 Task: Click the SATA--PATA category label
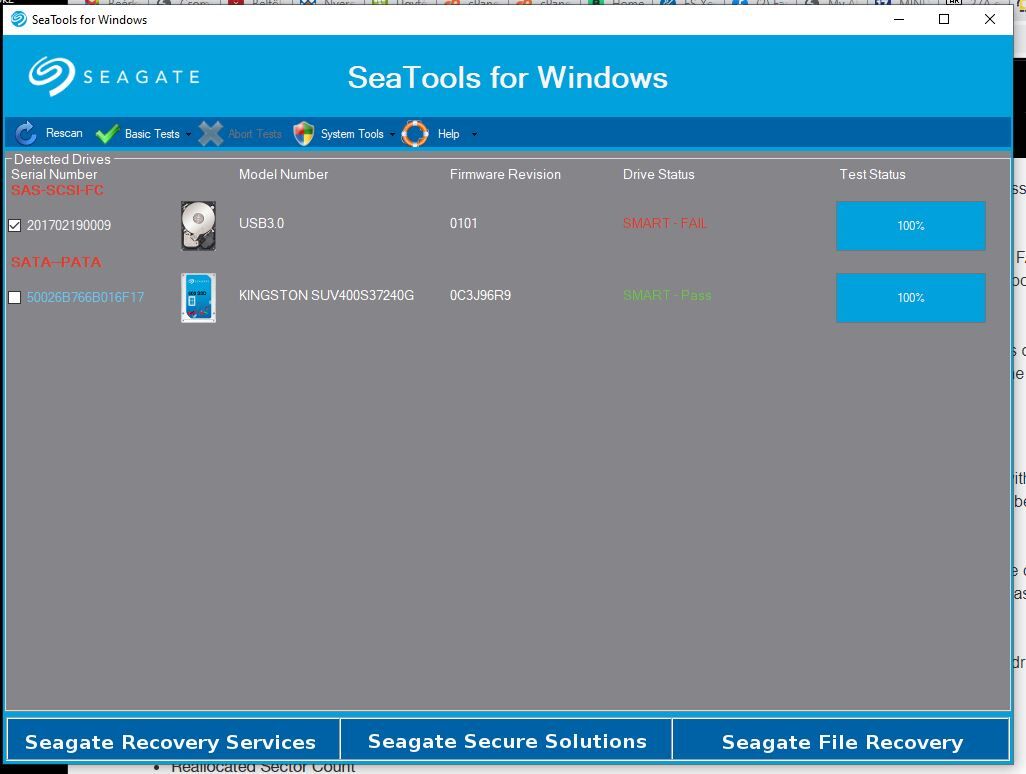pos(56,262)
